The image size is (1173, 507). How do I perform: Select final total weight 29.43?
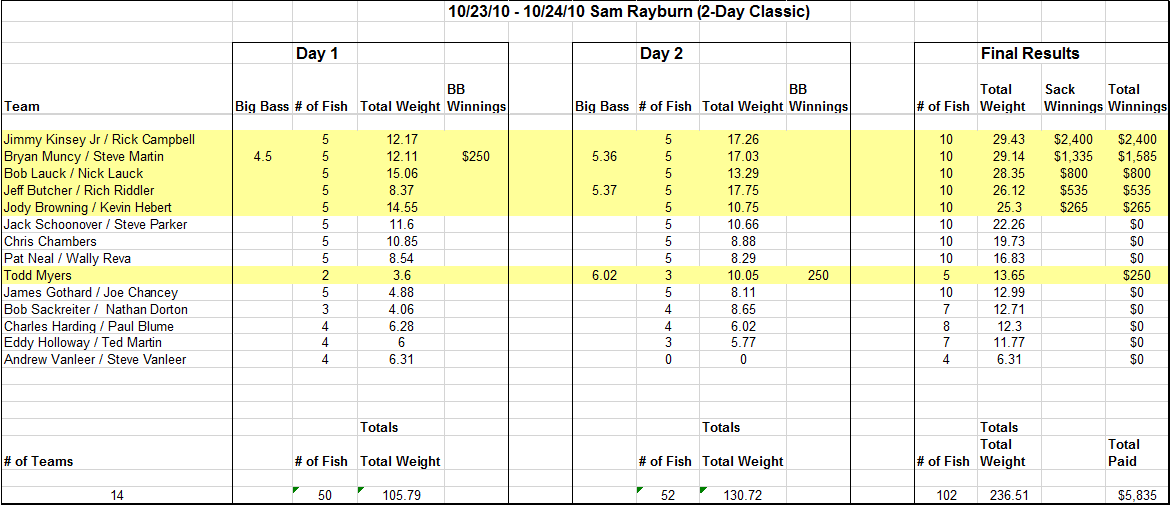[x=1010, y=139]
